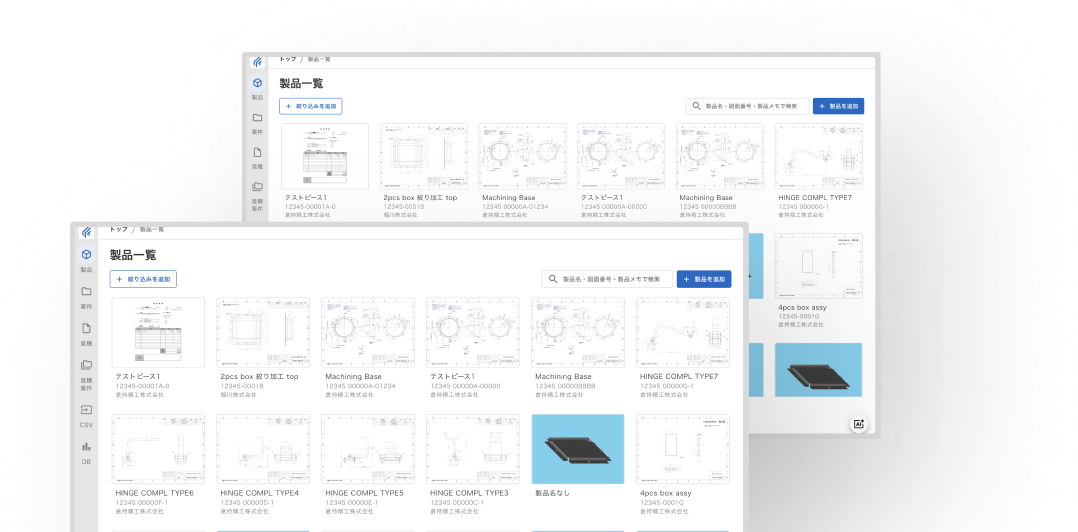Click the 12345 00000D-1 drawing number

[x=247, y=503]
